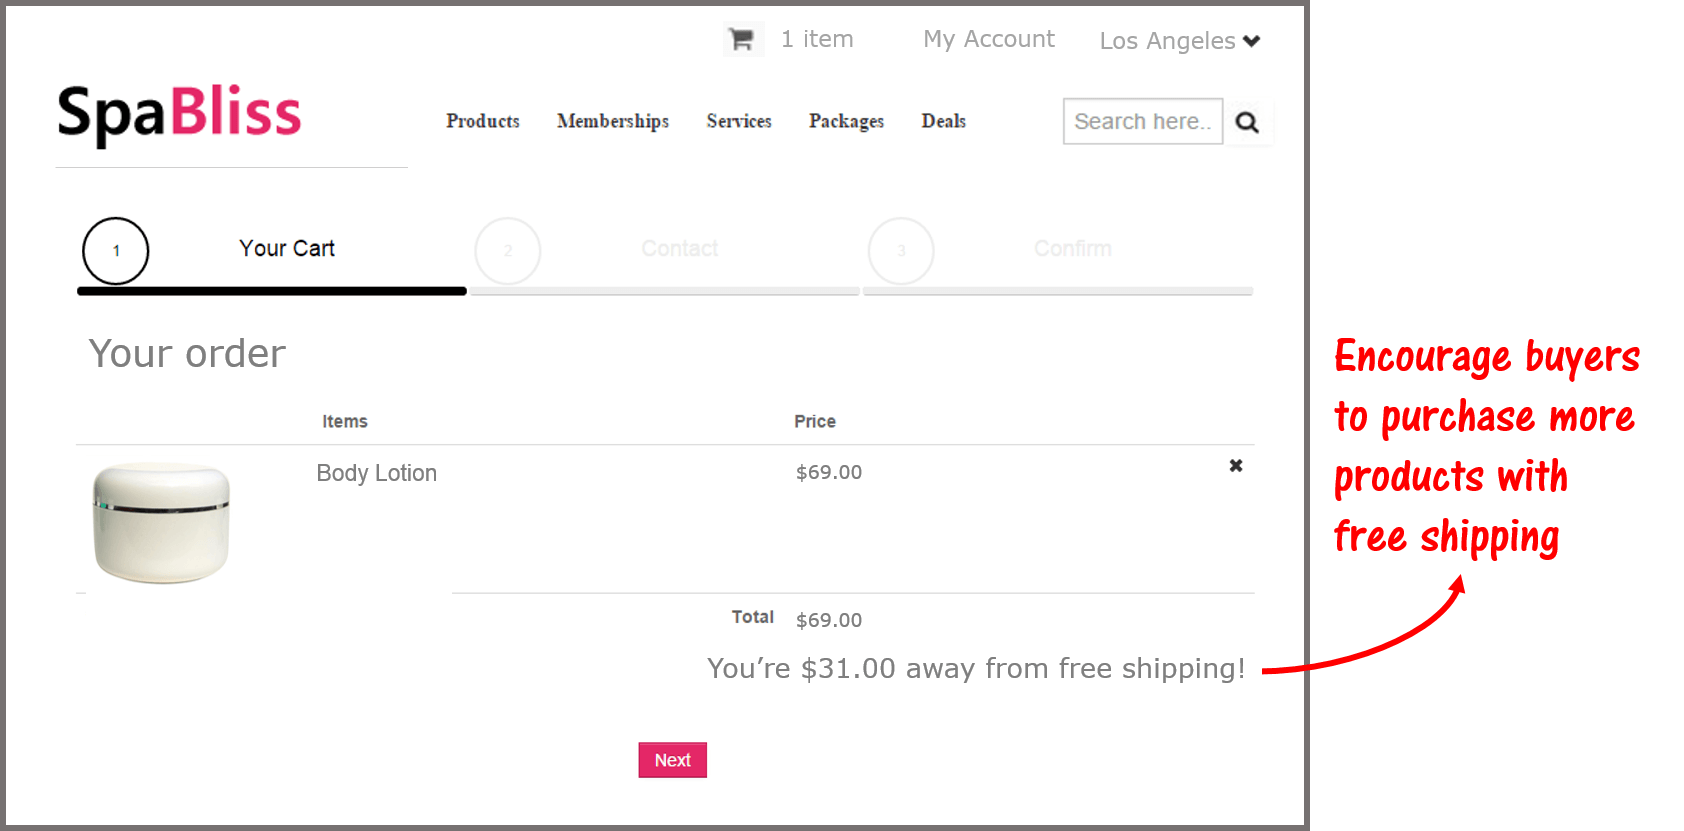This screenshot has height=831, width=1684.
Task: Remove Body Lotion using the X icon
Action: tap(1235, 465)
